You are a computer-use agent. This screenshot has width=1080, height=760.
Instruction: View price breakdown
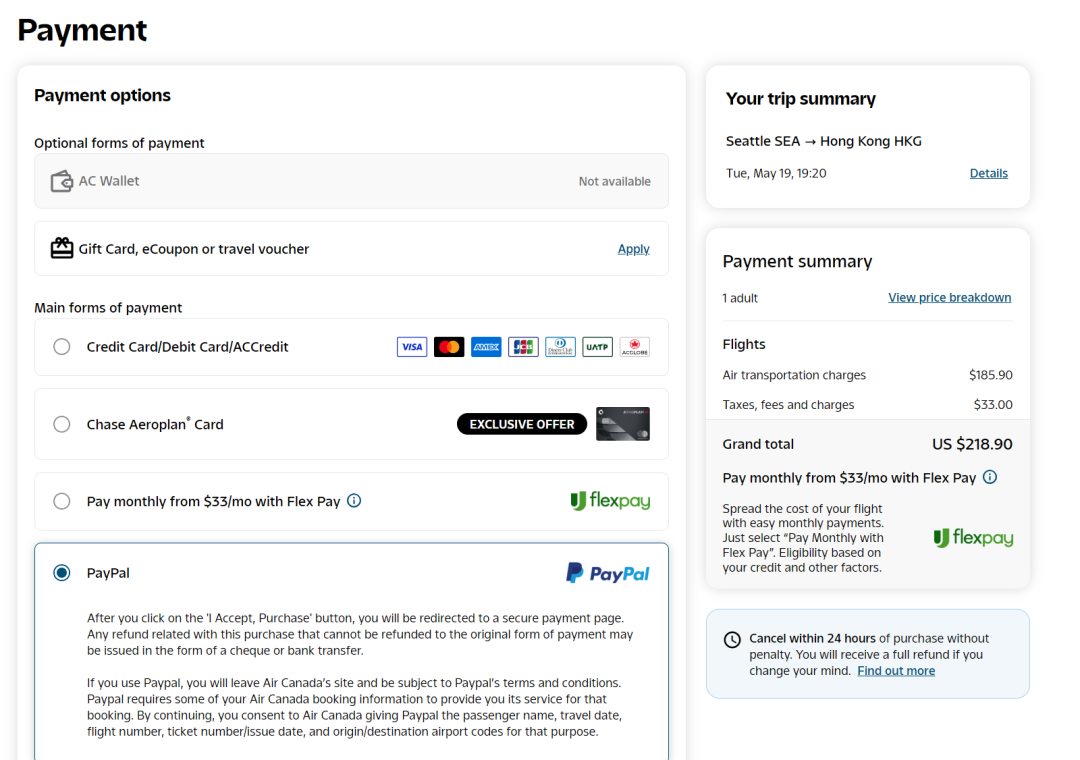click(x=949, y=297)
